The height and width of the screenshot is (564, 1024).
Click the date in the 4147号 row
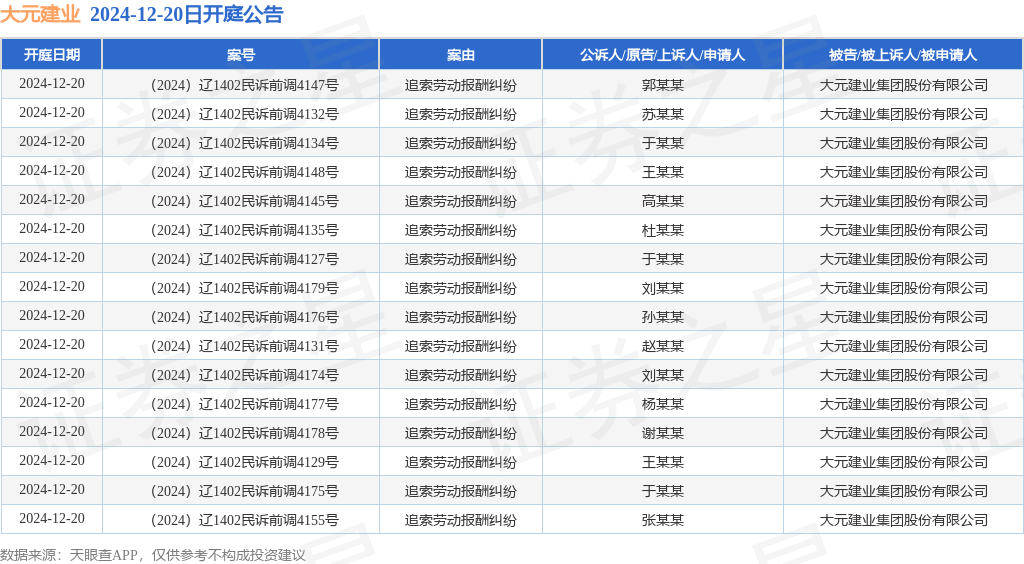click(52, 84)
